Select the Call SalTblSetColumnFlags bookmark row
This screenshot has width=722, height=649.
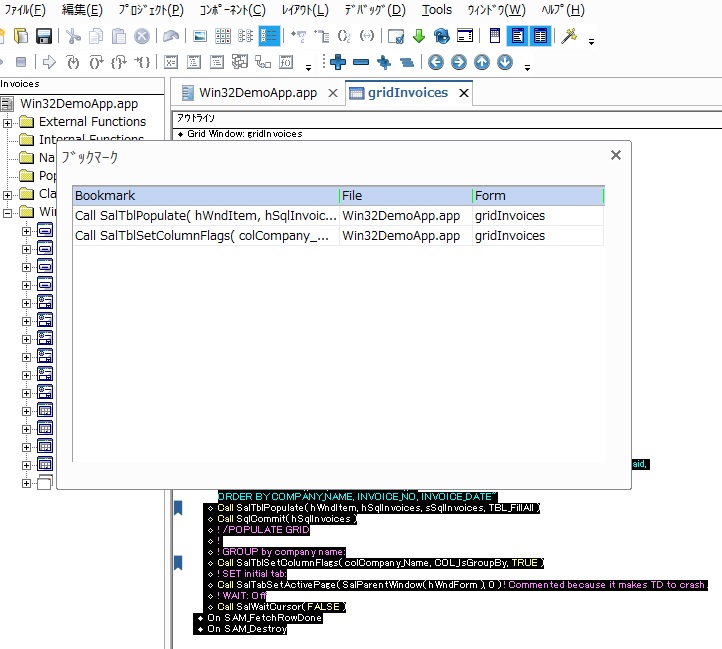[338, 235]
